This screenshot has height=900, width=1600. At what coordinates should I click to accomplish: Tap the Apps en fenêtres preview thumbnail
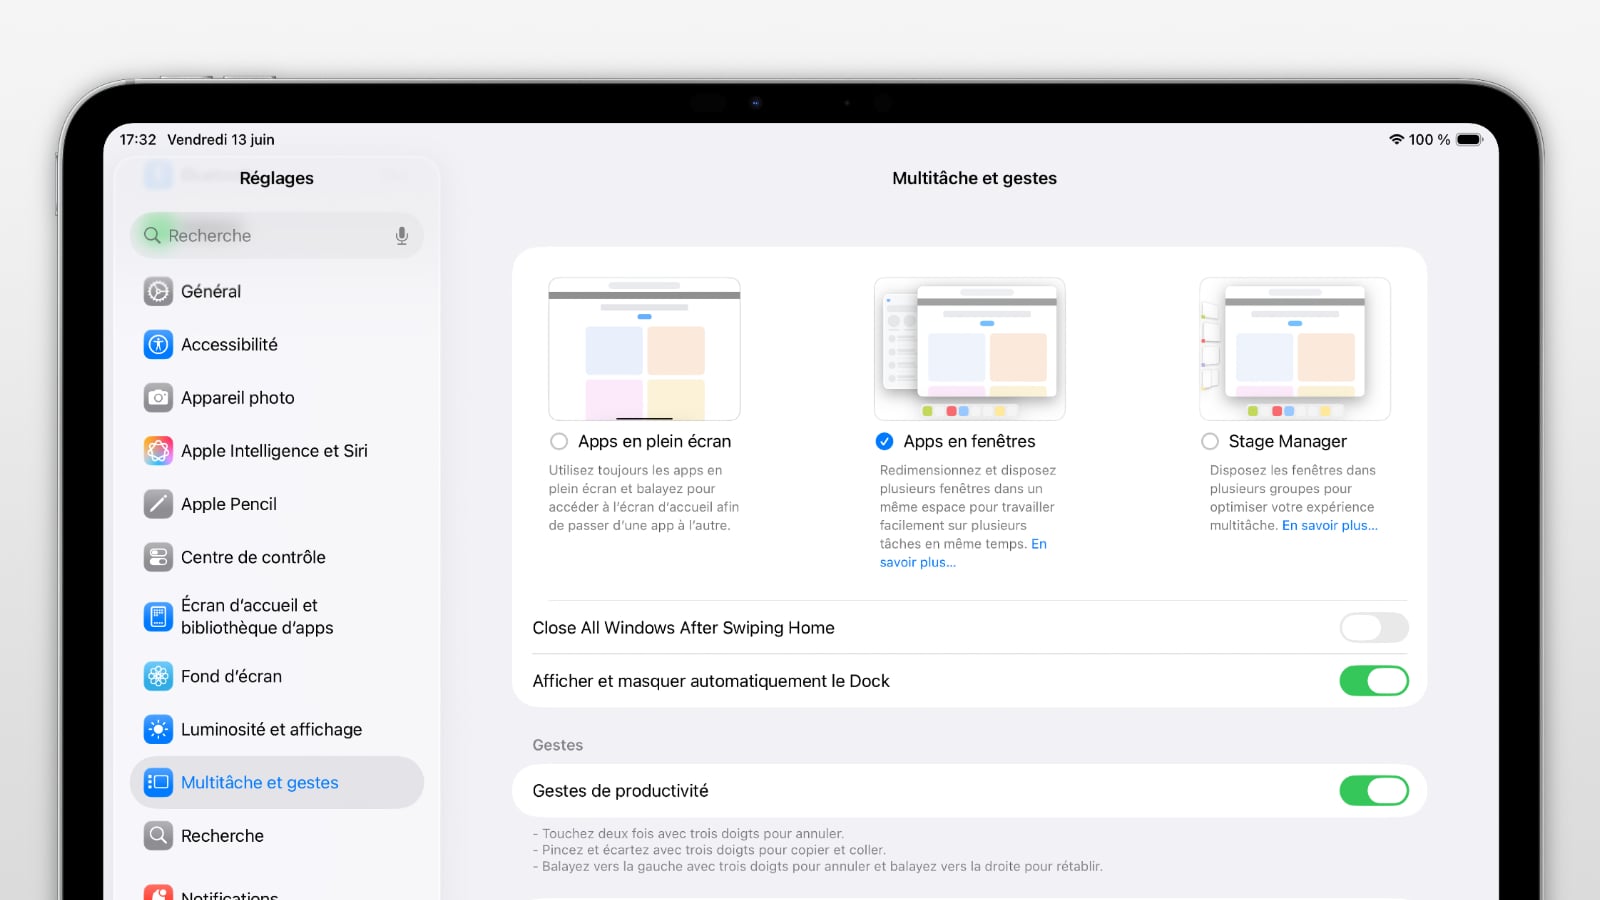point(970,349)
